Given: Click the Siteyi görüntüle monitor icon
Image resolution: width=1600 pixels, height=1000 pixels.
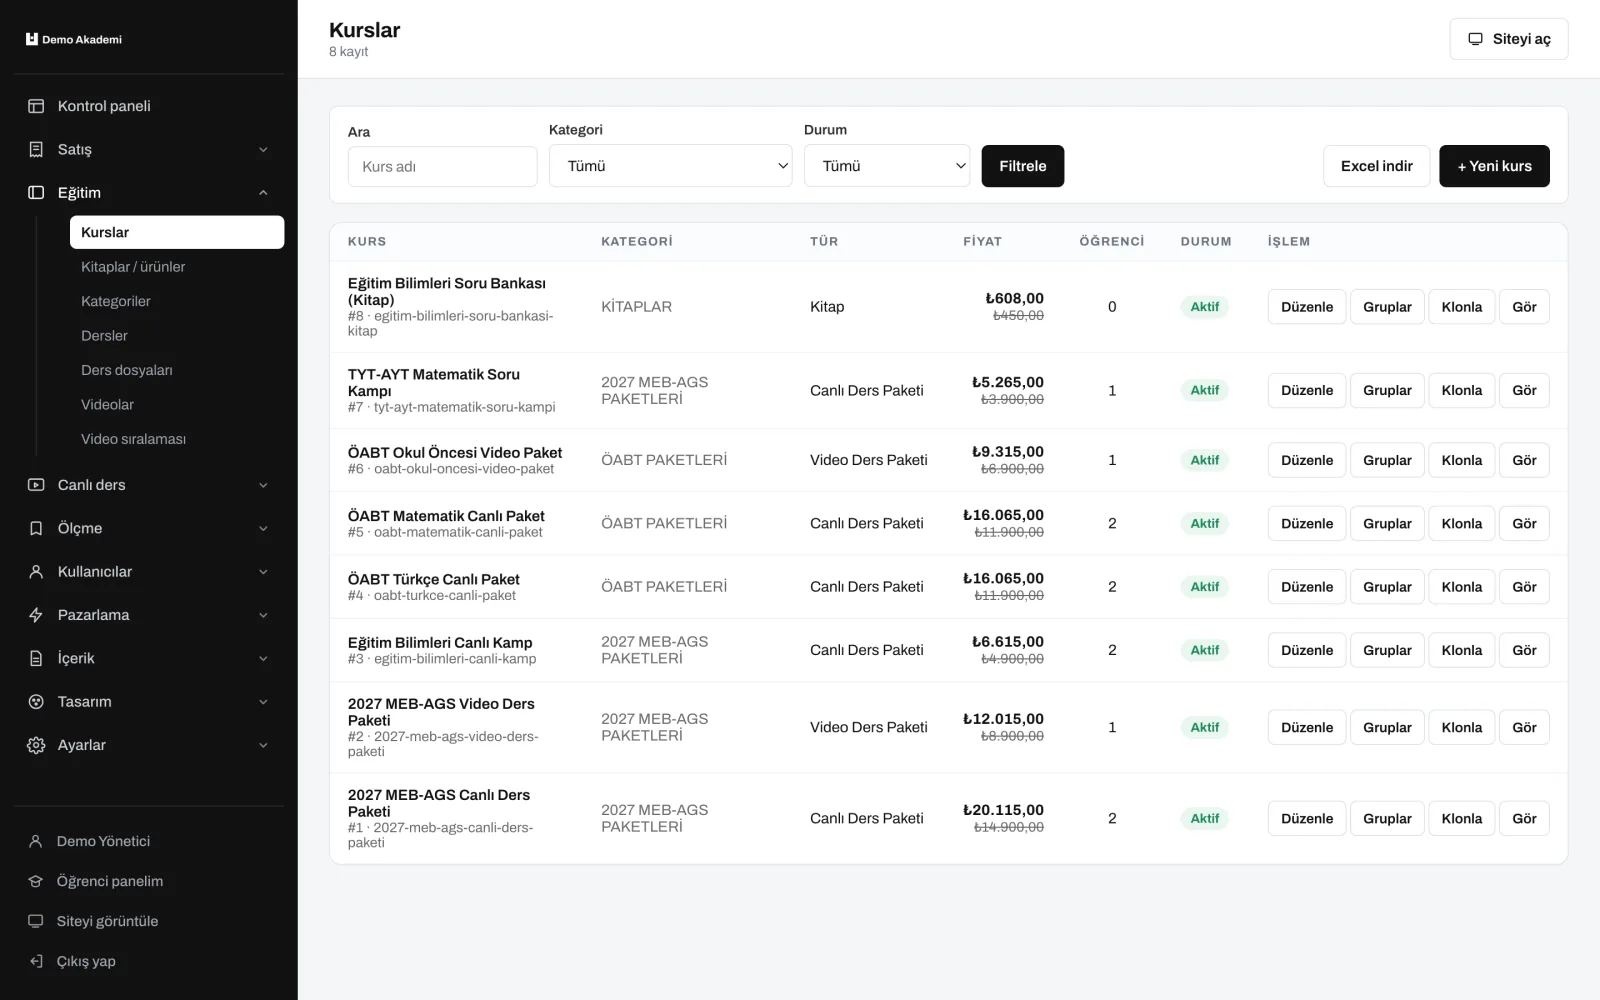Looking at the screenshot, I should pyautogui.click(x=36, y=921).
